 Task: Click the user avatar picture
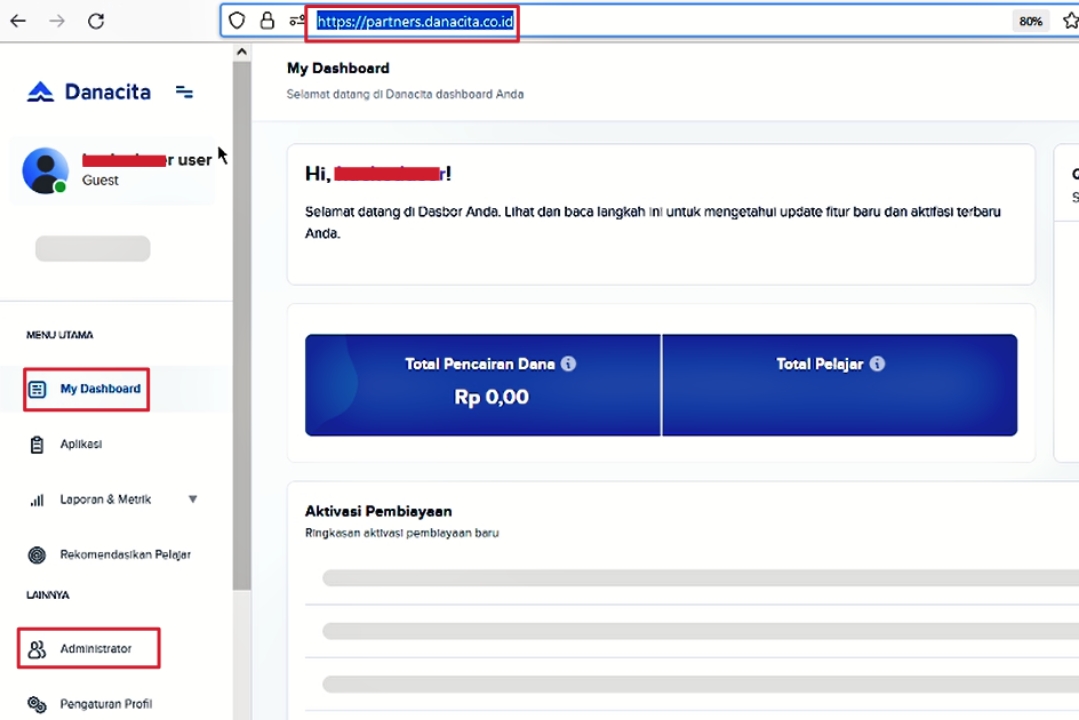tap(45, 170)
